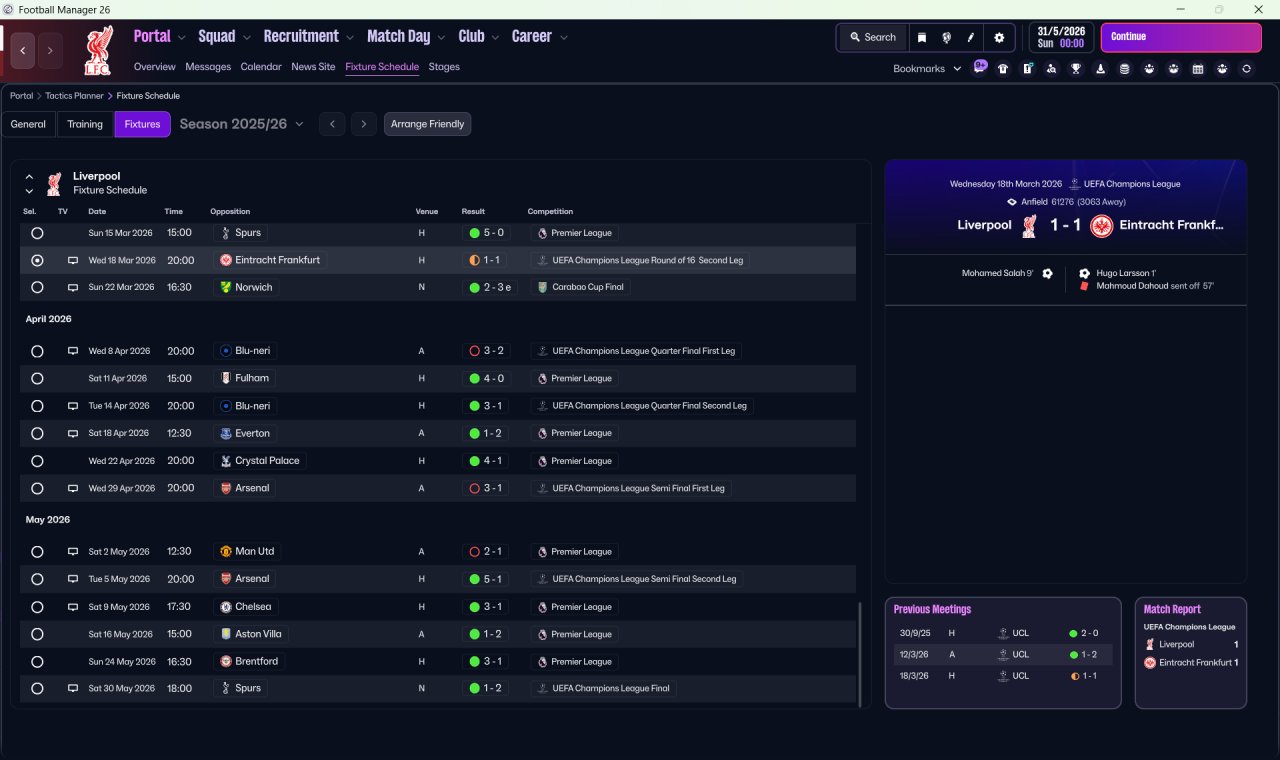
Task: Open the 30/9/25 previous meeting row
Action: (x=1003, y=633)
